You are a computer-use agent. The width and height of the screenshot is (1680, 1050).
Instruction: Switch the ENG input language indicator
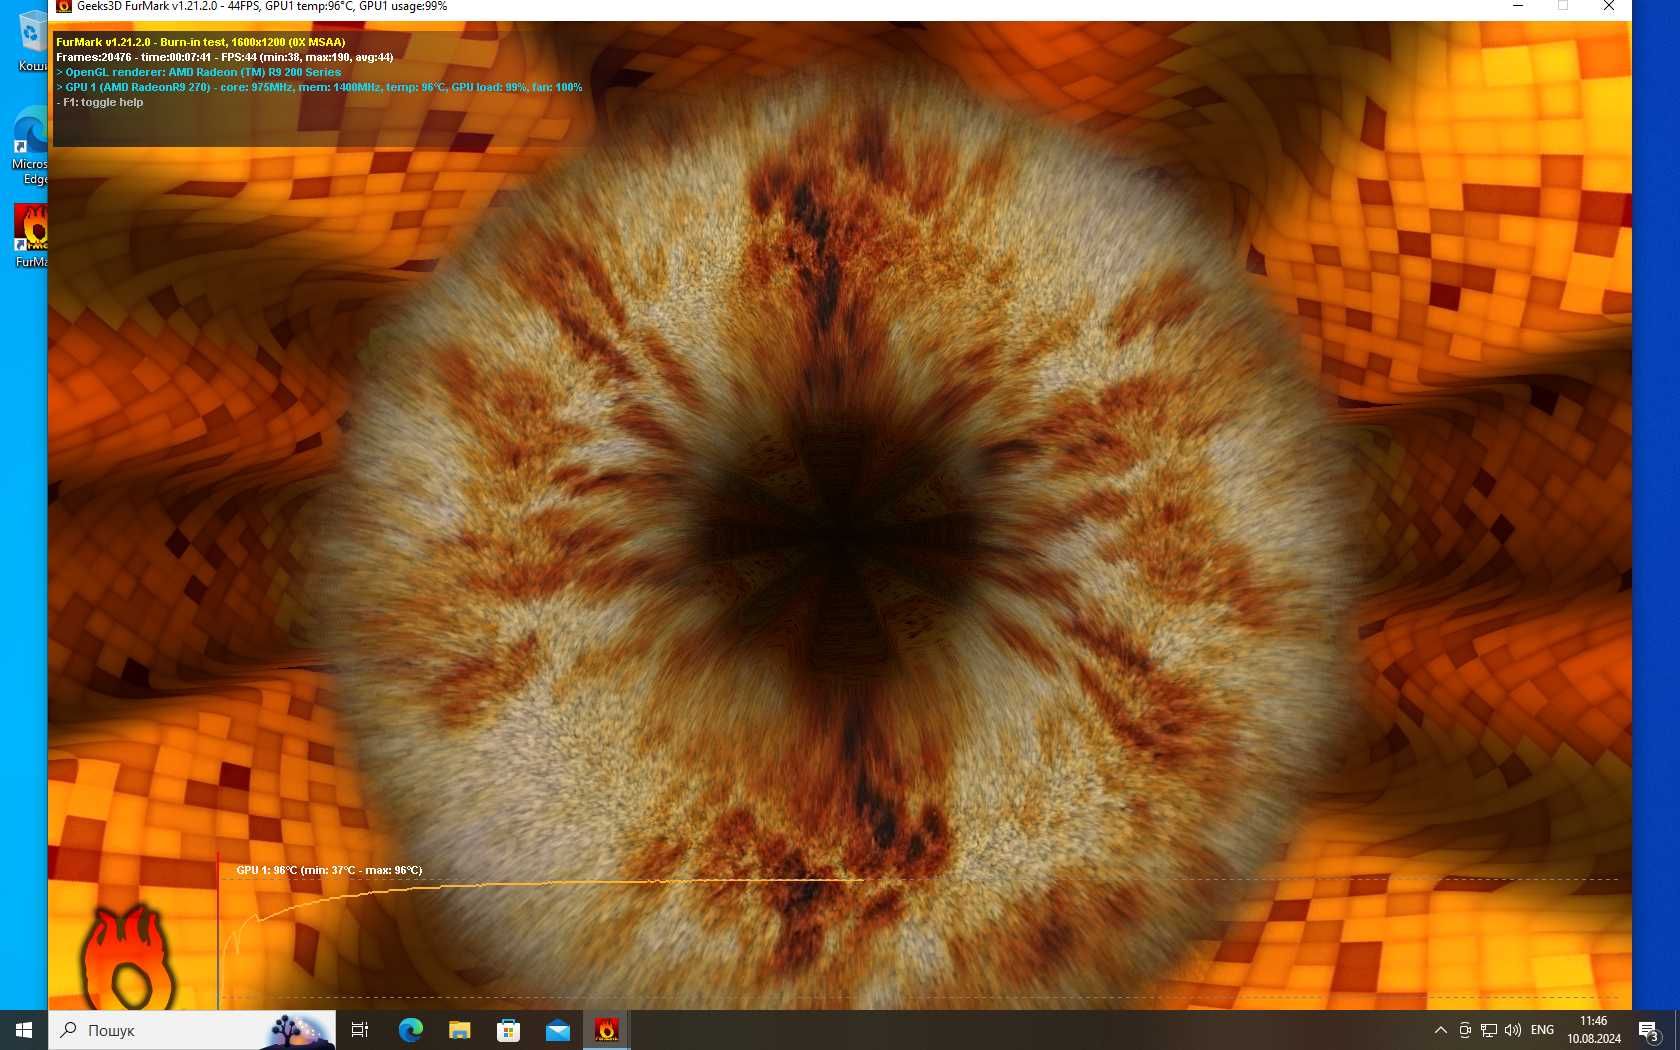click(1543, 1030)
